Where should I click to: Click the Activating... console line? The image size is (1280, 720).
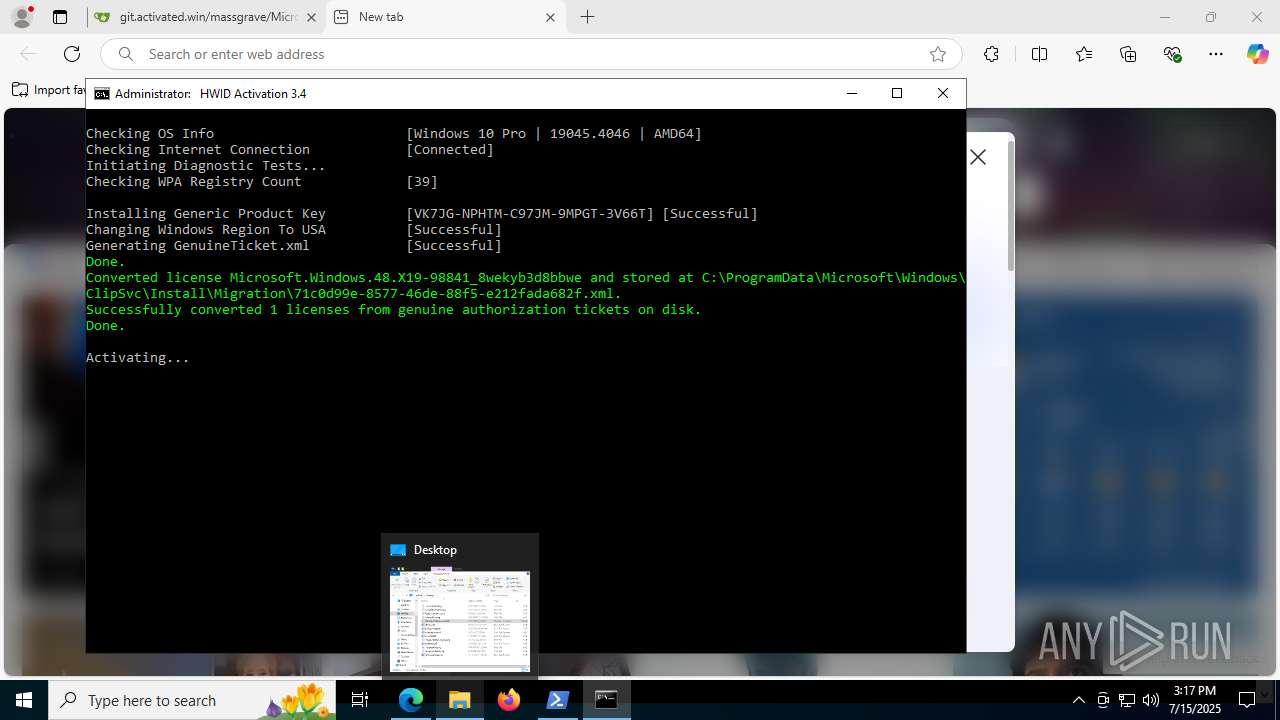click(x=138, y=357)
